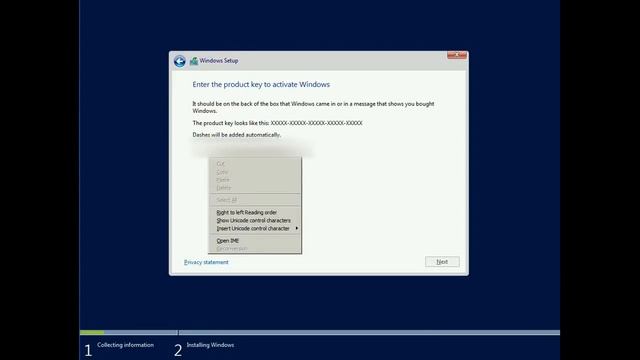This screenshot has height=360, width=640.
Task: Click 'Dashes will be added automatically' text
Action: [237, 135]
